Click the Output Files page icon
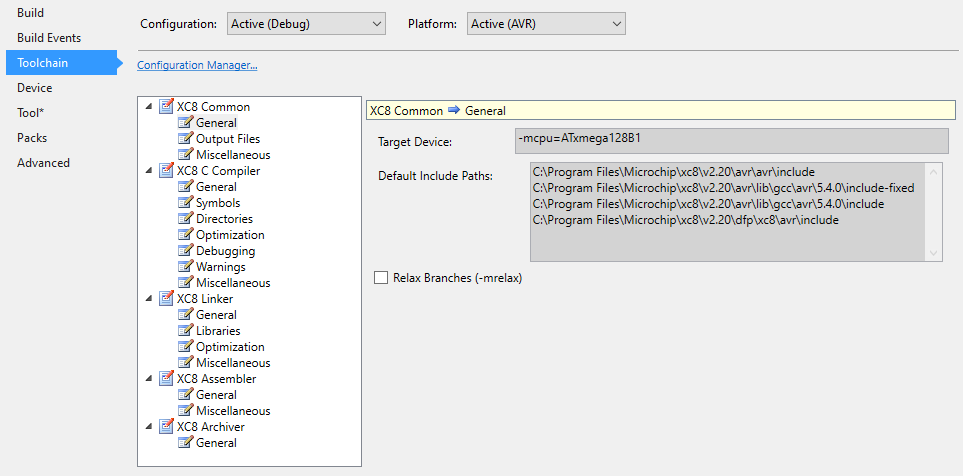963x476 pixels. pos(185,139)
